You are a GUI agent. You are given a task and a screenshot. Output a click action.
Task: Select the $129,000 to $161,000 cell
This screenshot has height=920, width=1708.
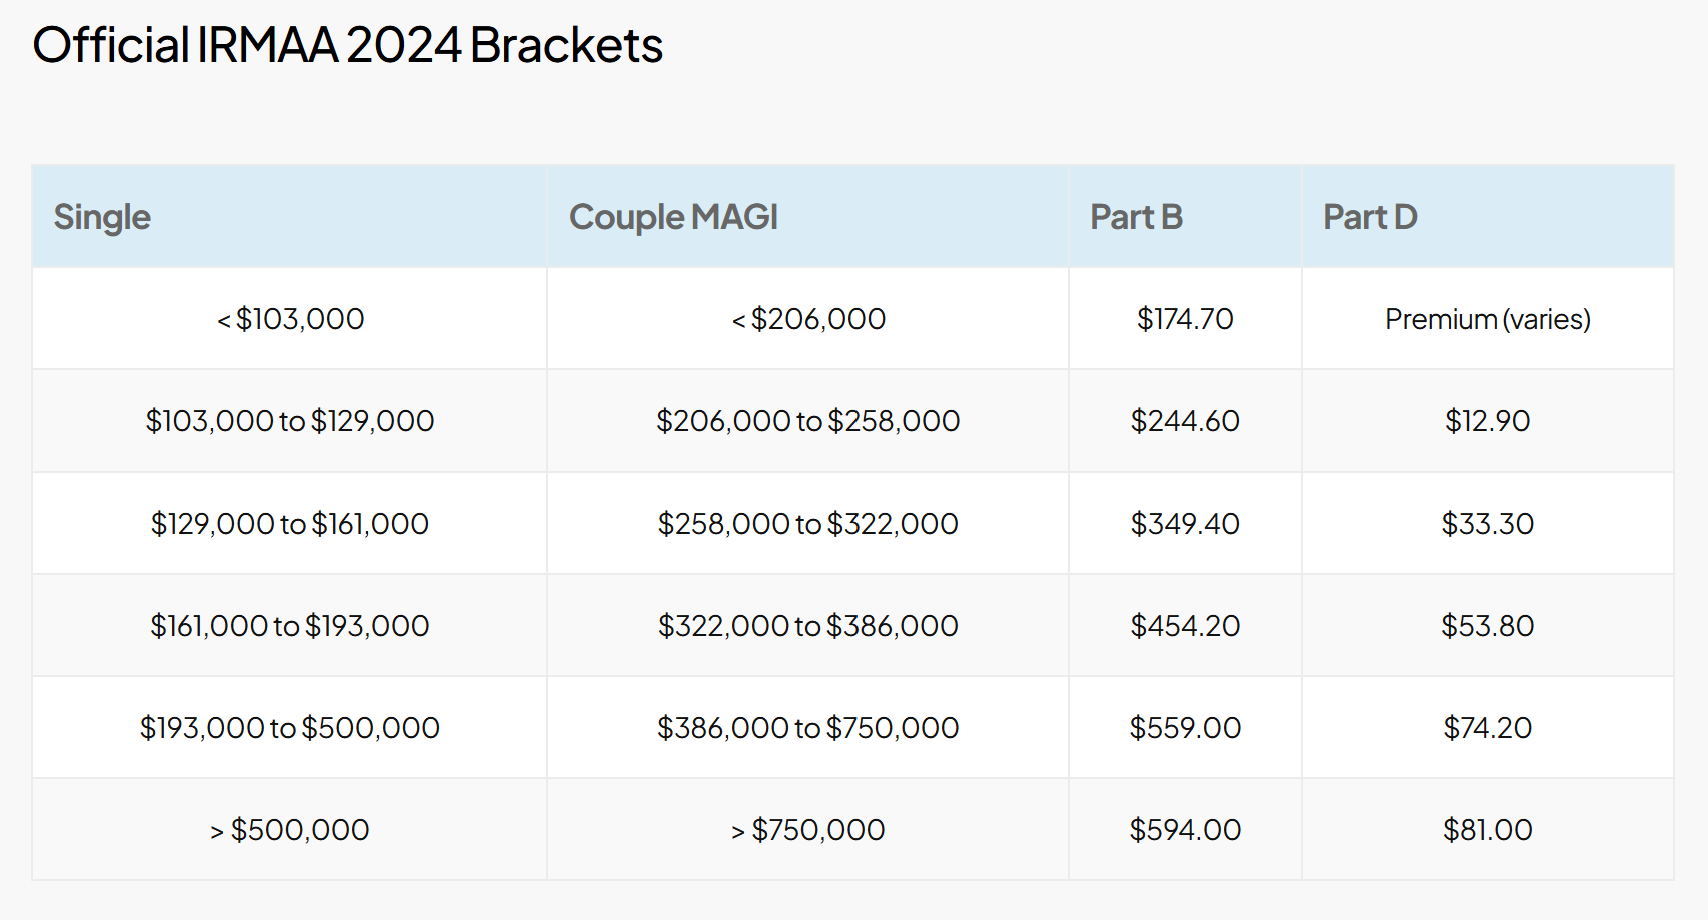[290, 524]
